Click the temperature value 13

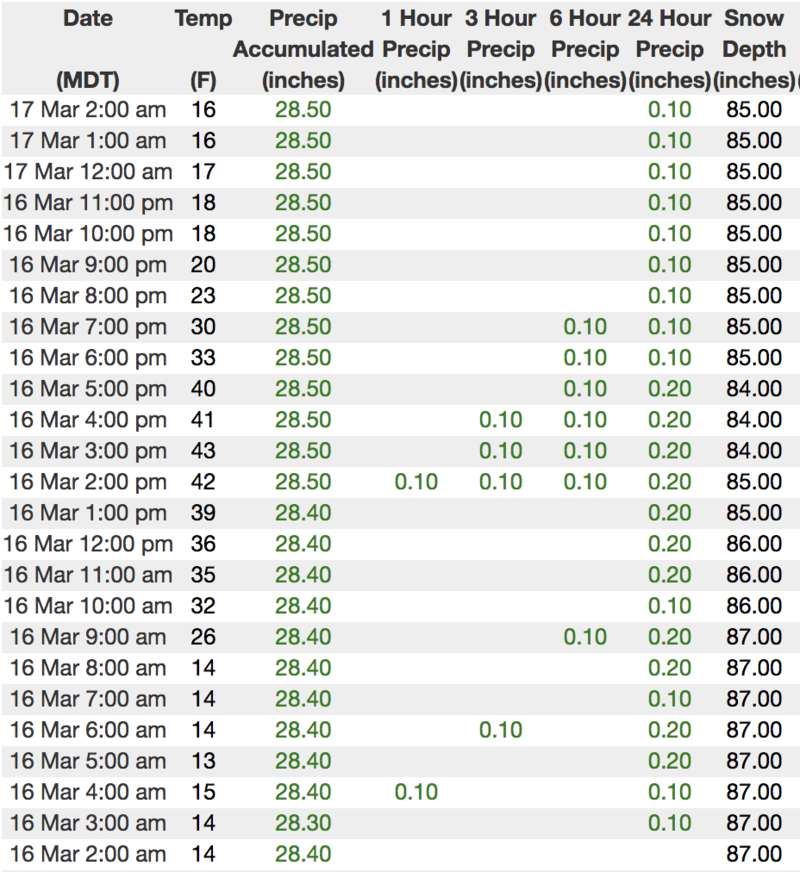tap(203, 761)
